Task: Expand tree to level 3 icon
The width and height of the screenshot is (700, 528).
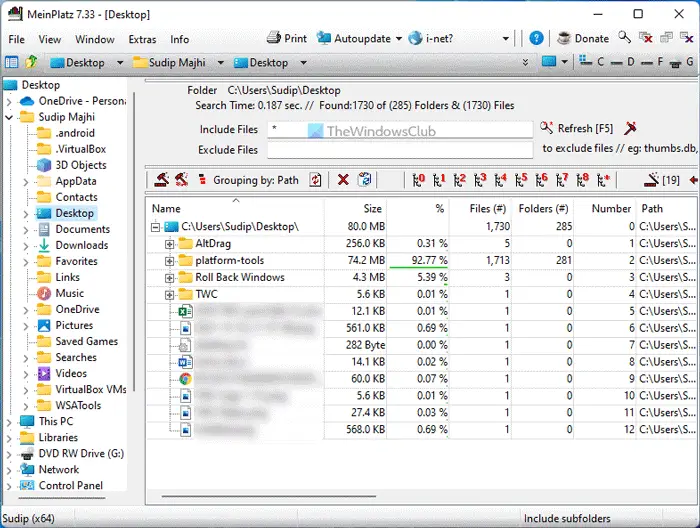Action: pos(480,180)
